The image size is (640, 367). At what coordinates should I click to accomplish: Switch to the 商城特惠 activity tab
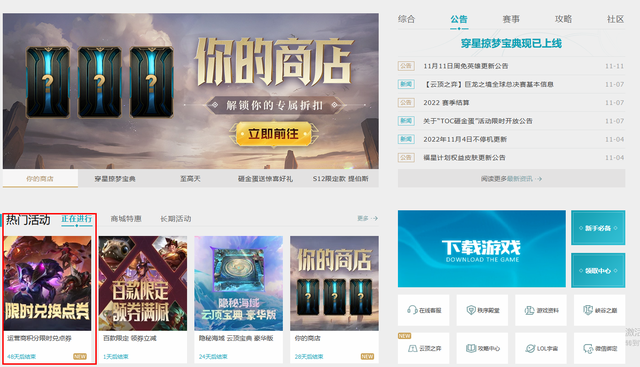(x=126, y=219)
